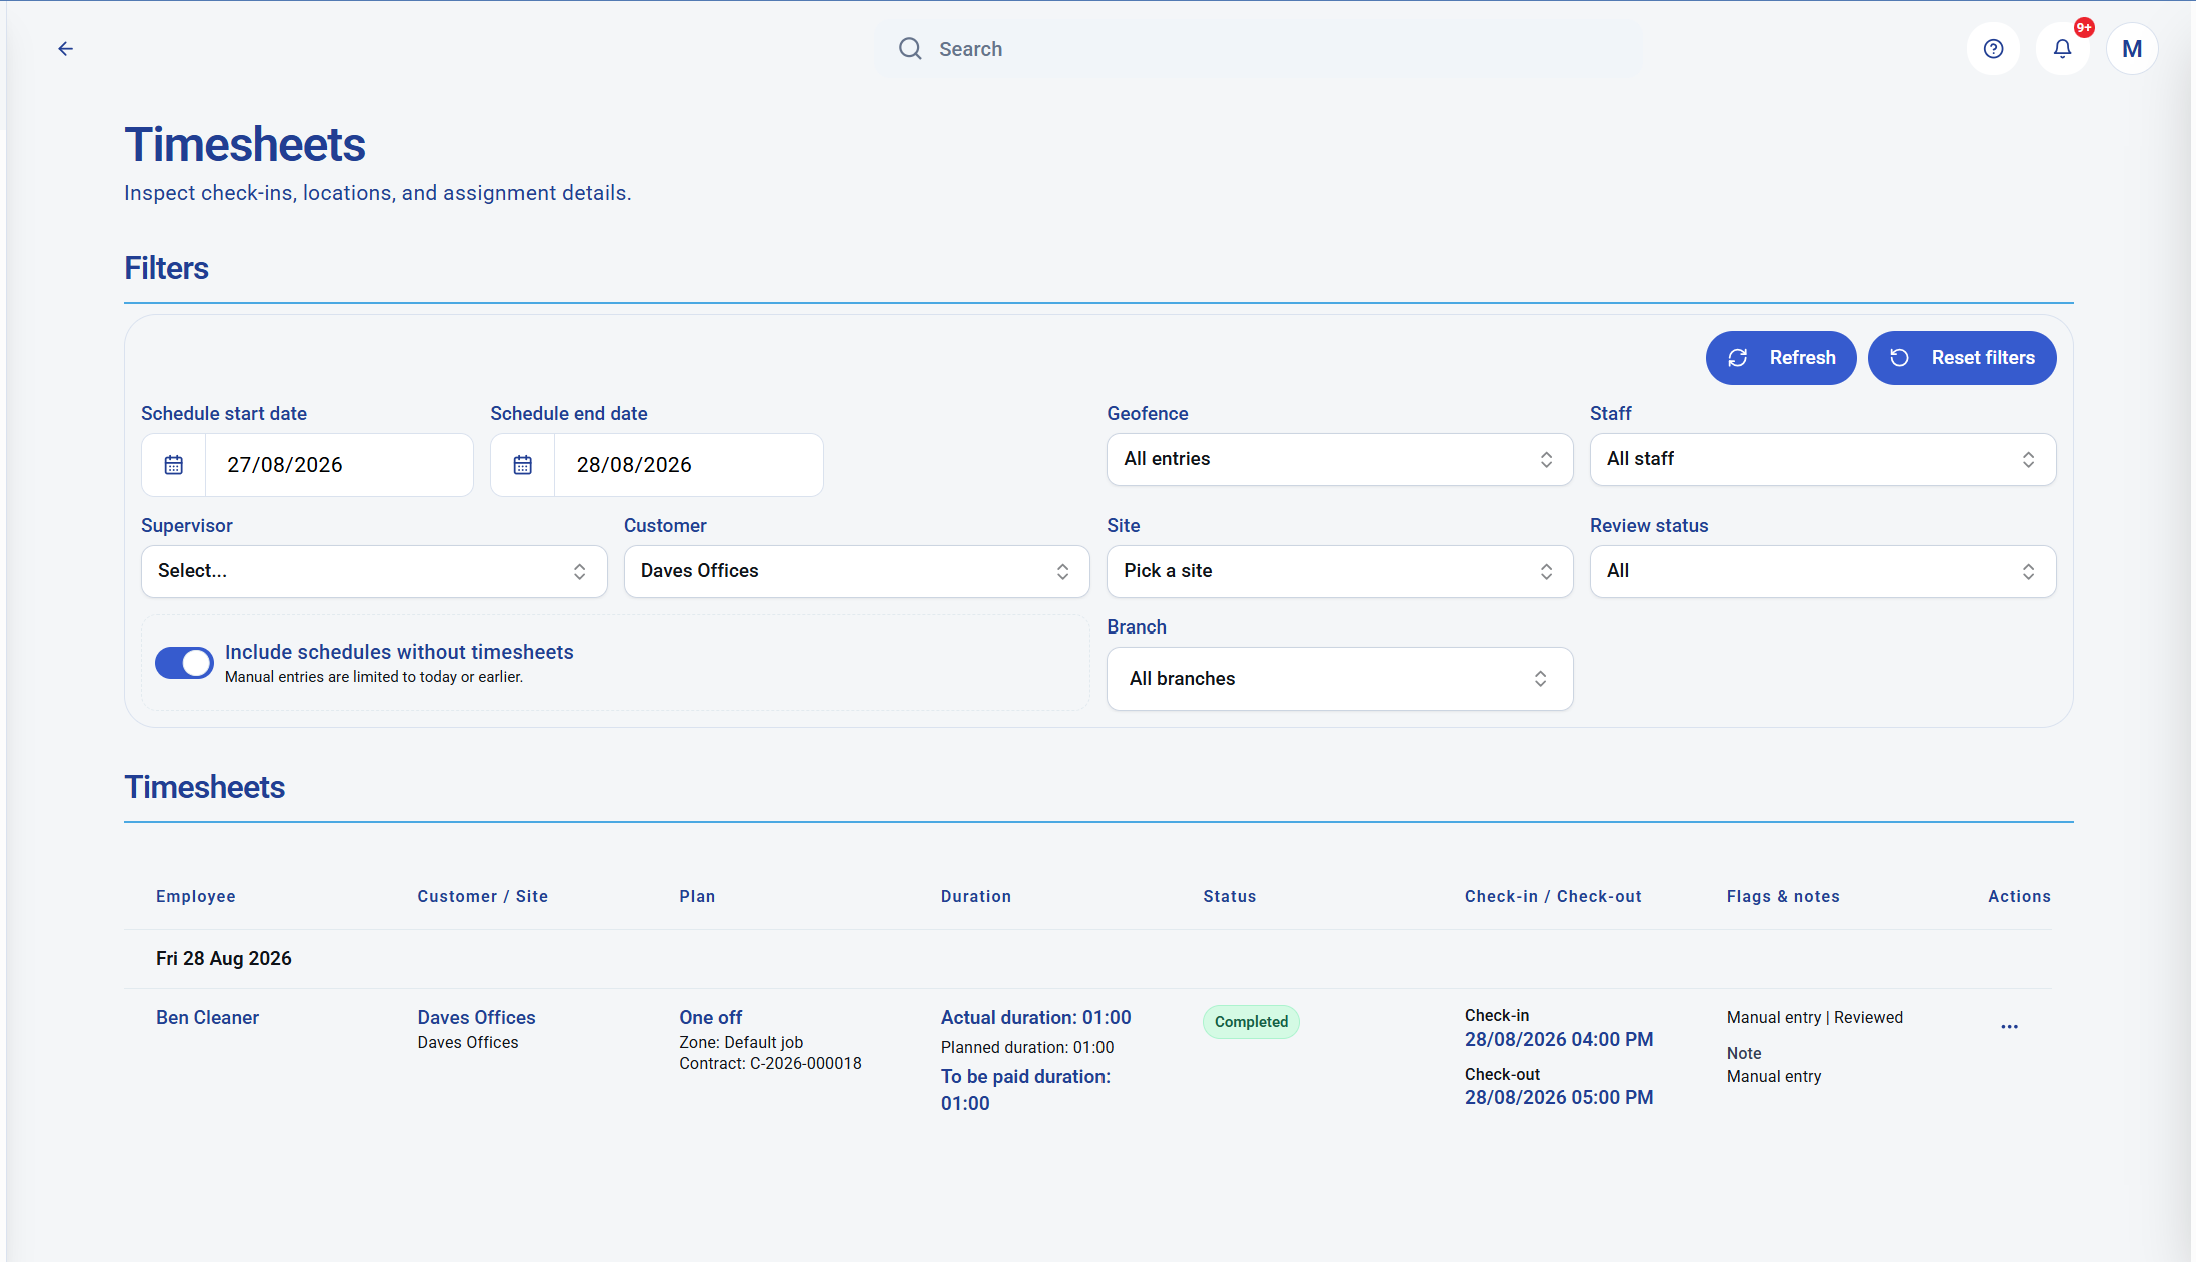Screen dimensions: 2196x1262
Task: Click the Actions column header
Action: tap(2019, 896)
